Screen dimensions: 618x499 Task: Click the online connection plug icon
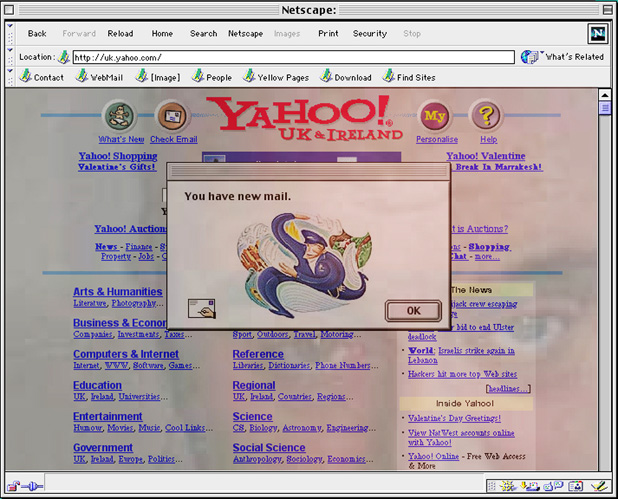pos(32,486)
